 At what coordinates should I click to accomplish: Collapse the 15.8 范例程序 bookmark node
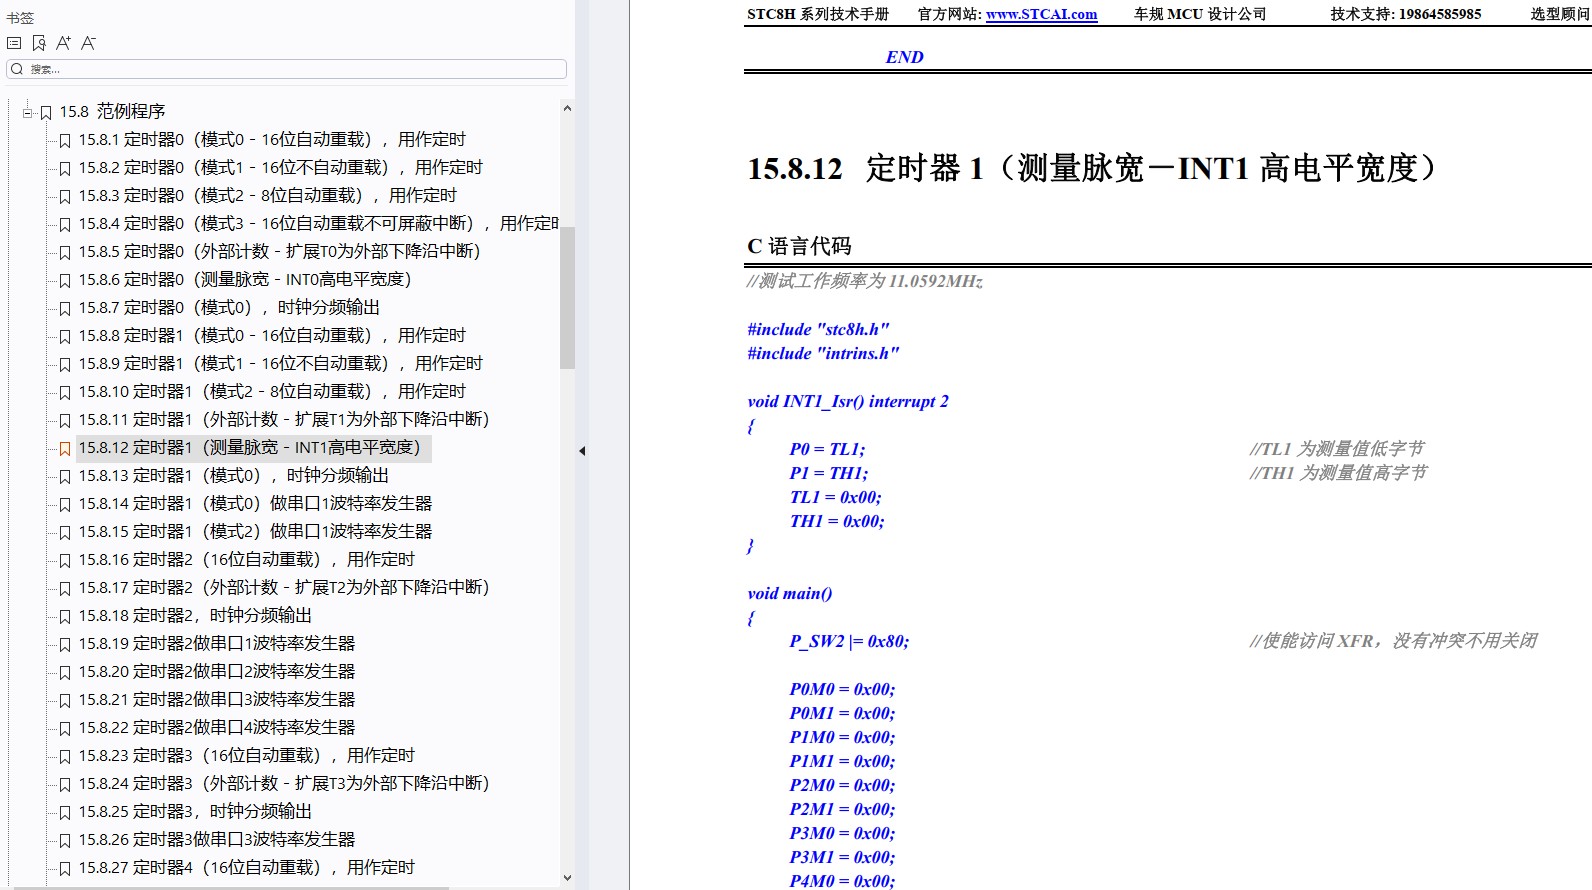28,112
